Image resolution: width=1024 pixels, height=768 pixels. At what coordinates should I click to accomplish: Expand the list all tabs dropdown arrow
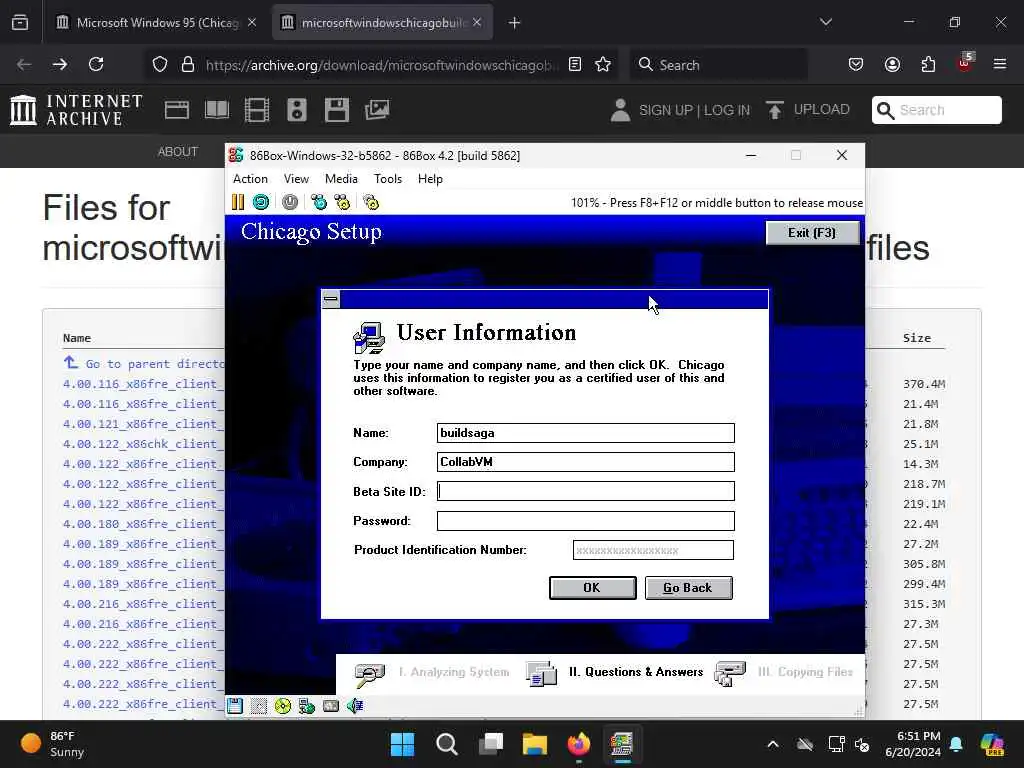(825, 22)
